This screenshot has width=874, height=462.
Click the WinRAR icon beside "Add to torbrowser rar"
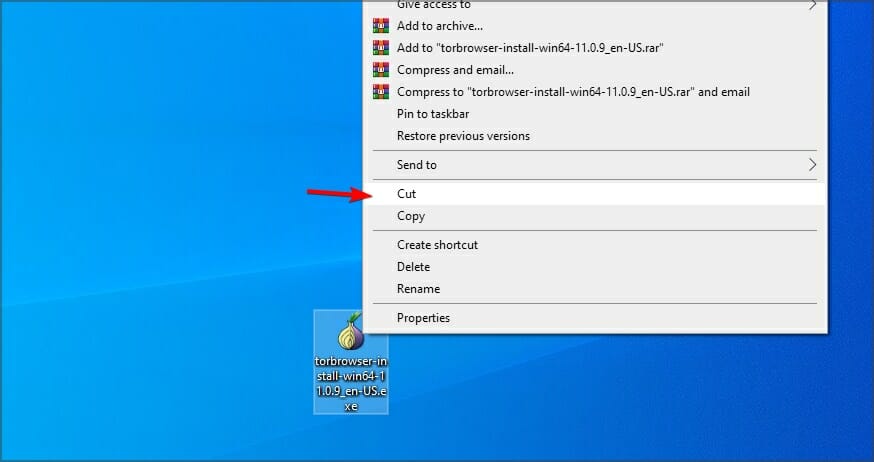[x=381, y=48]
